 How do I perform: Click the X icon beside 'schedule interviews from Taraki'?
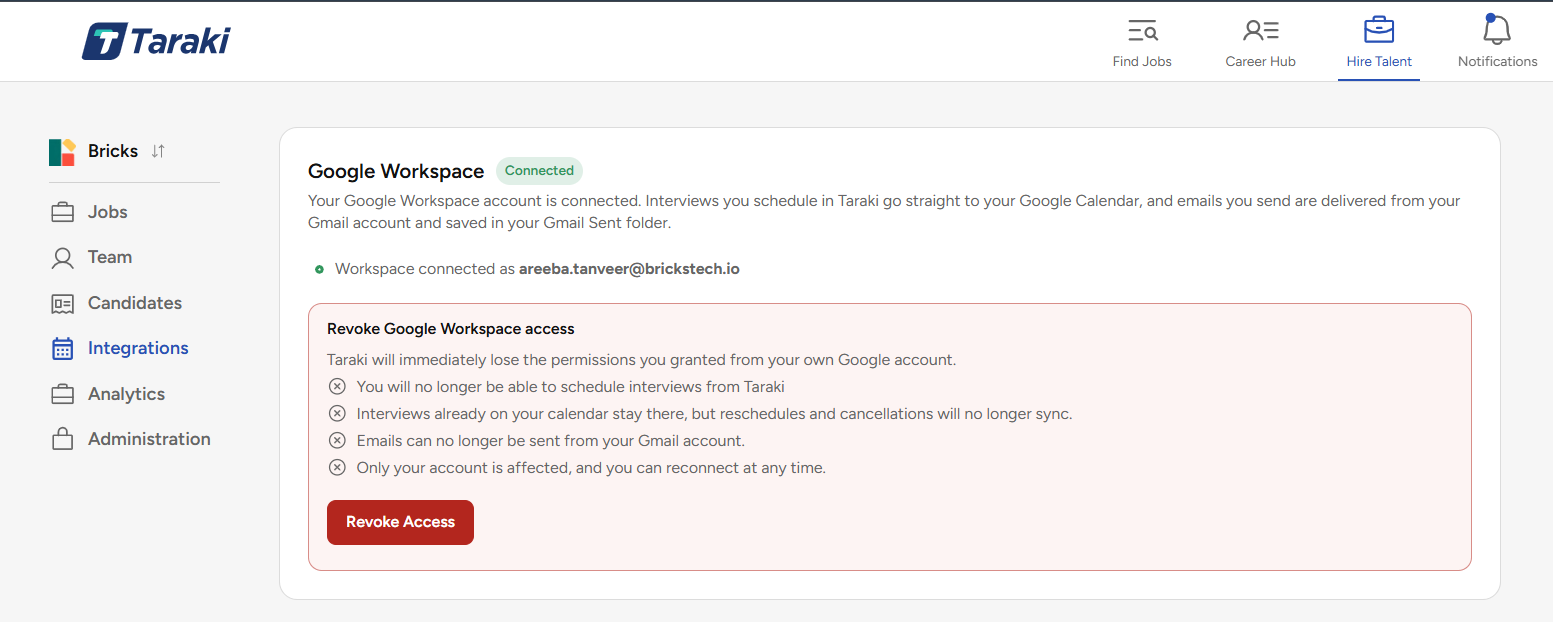coord(337,387)
